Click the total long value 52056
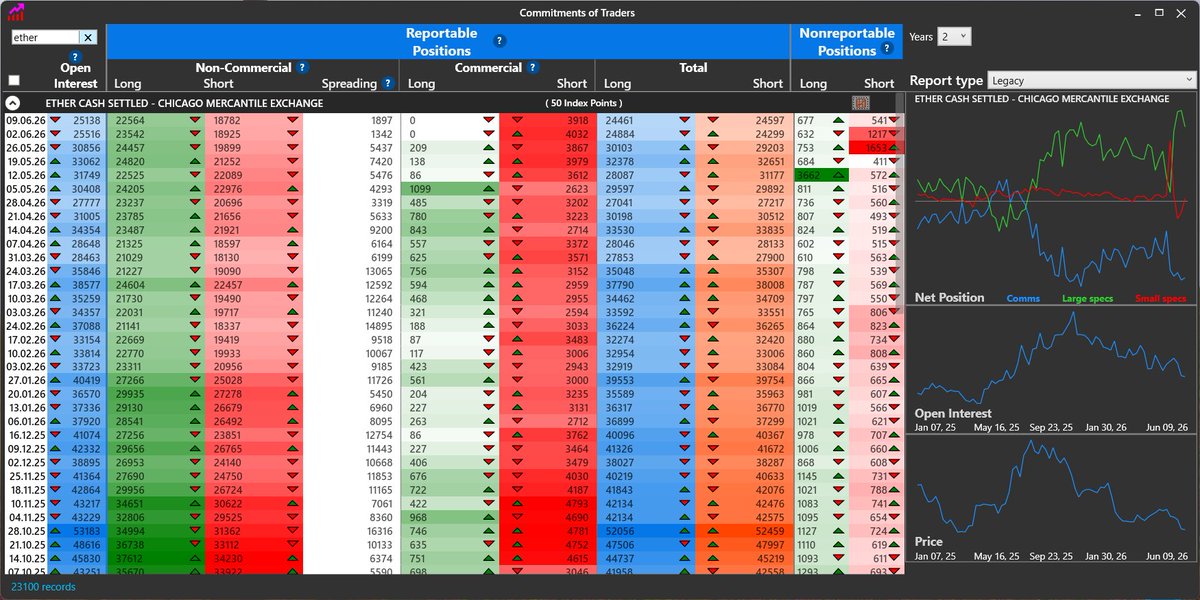1200x600 pixels. pos(621,531)
